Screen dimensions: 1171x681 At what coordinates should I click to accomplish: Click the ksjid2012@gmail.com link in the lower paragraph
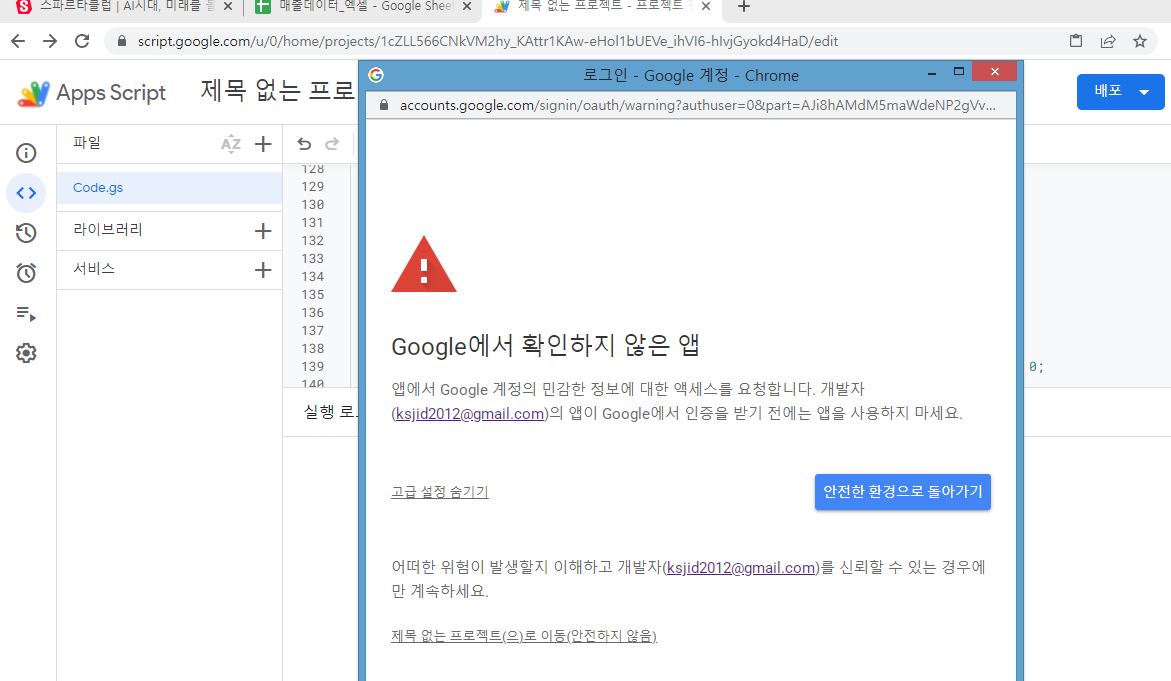741,568
